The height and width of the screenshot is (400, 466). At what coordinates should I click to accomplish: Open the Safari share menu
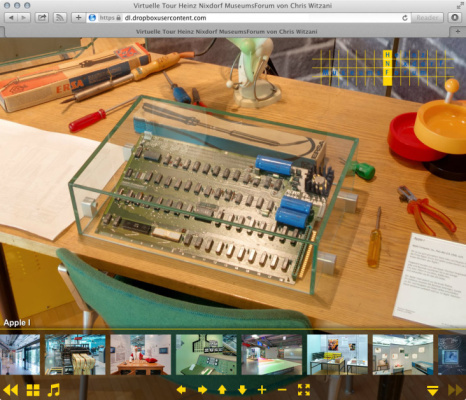click(x=42, y=18)
